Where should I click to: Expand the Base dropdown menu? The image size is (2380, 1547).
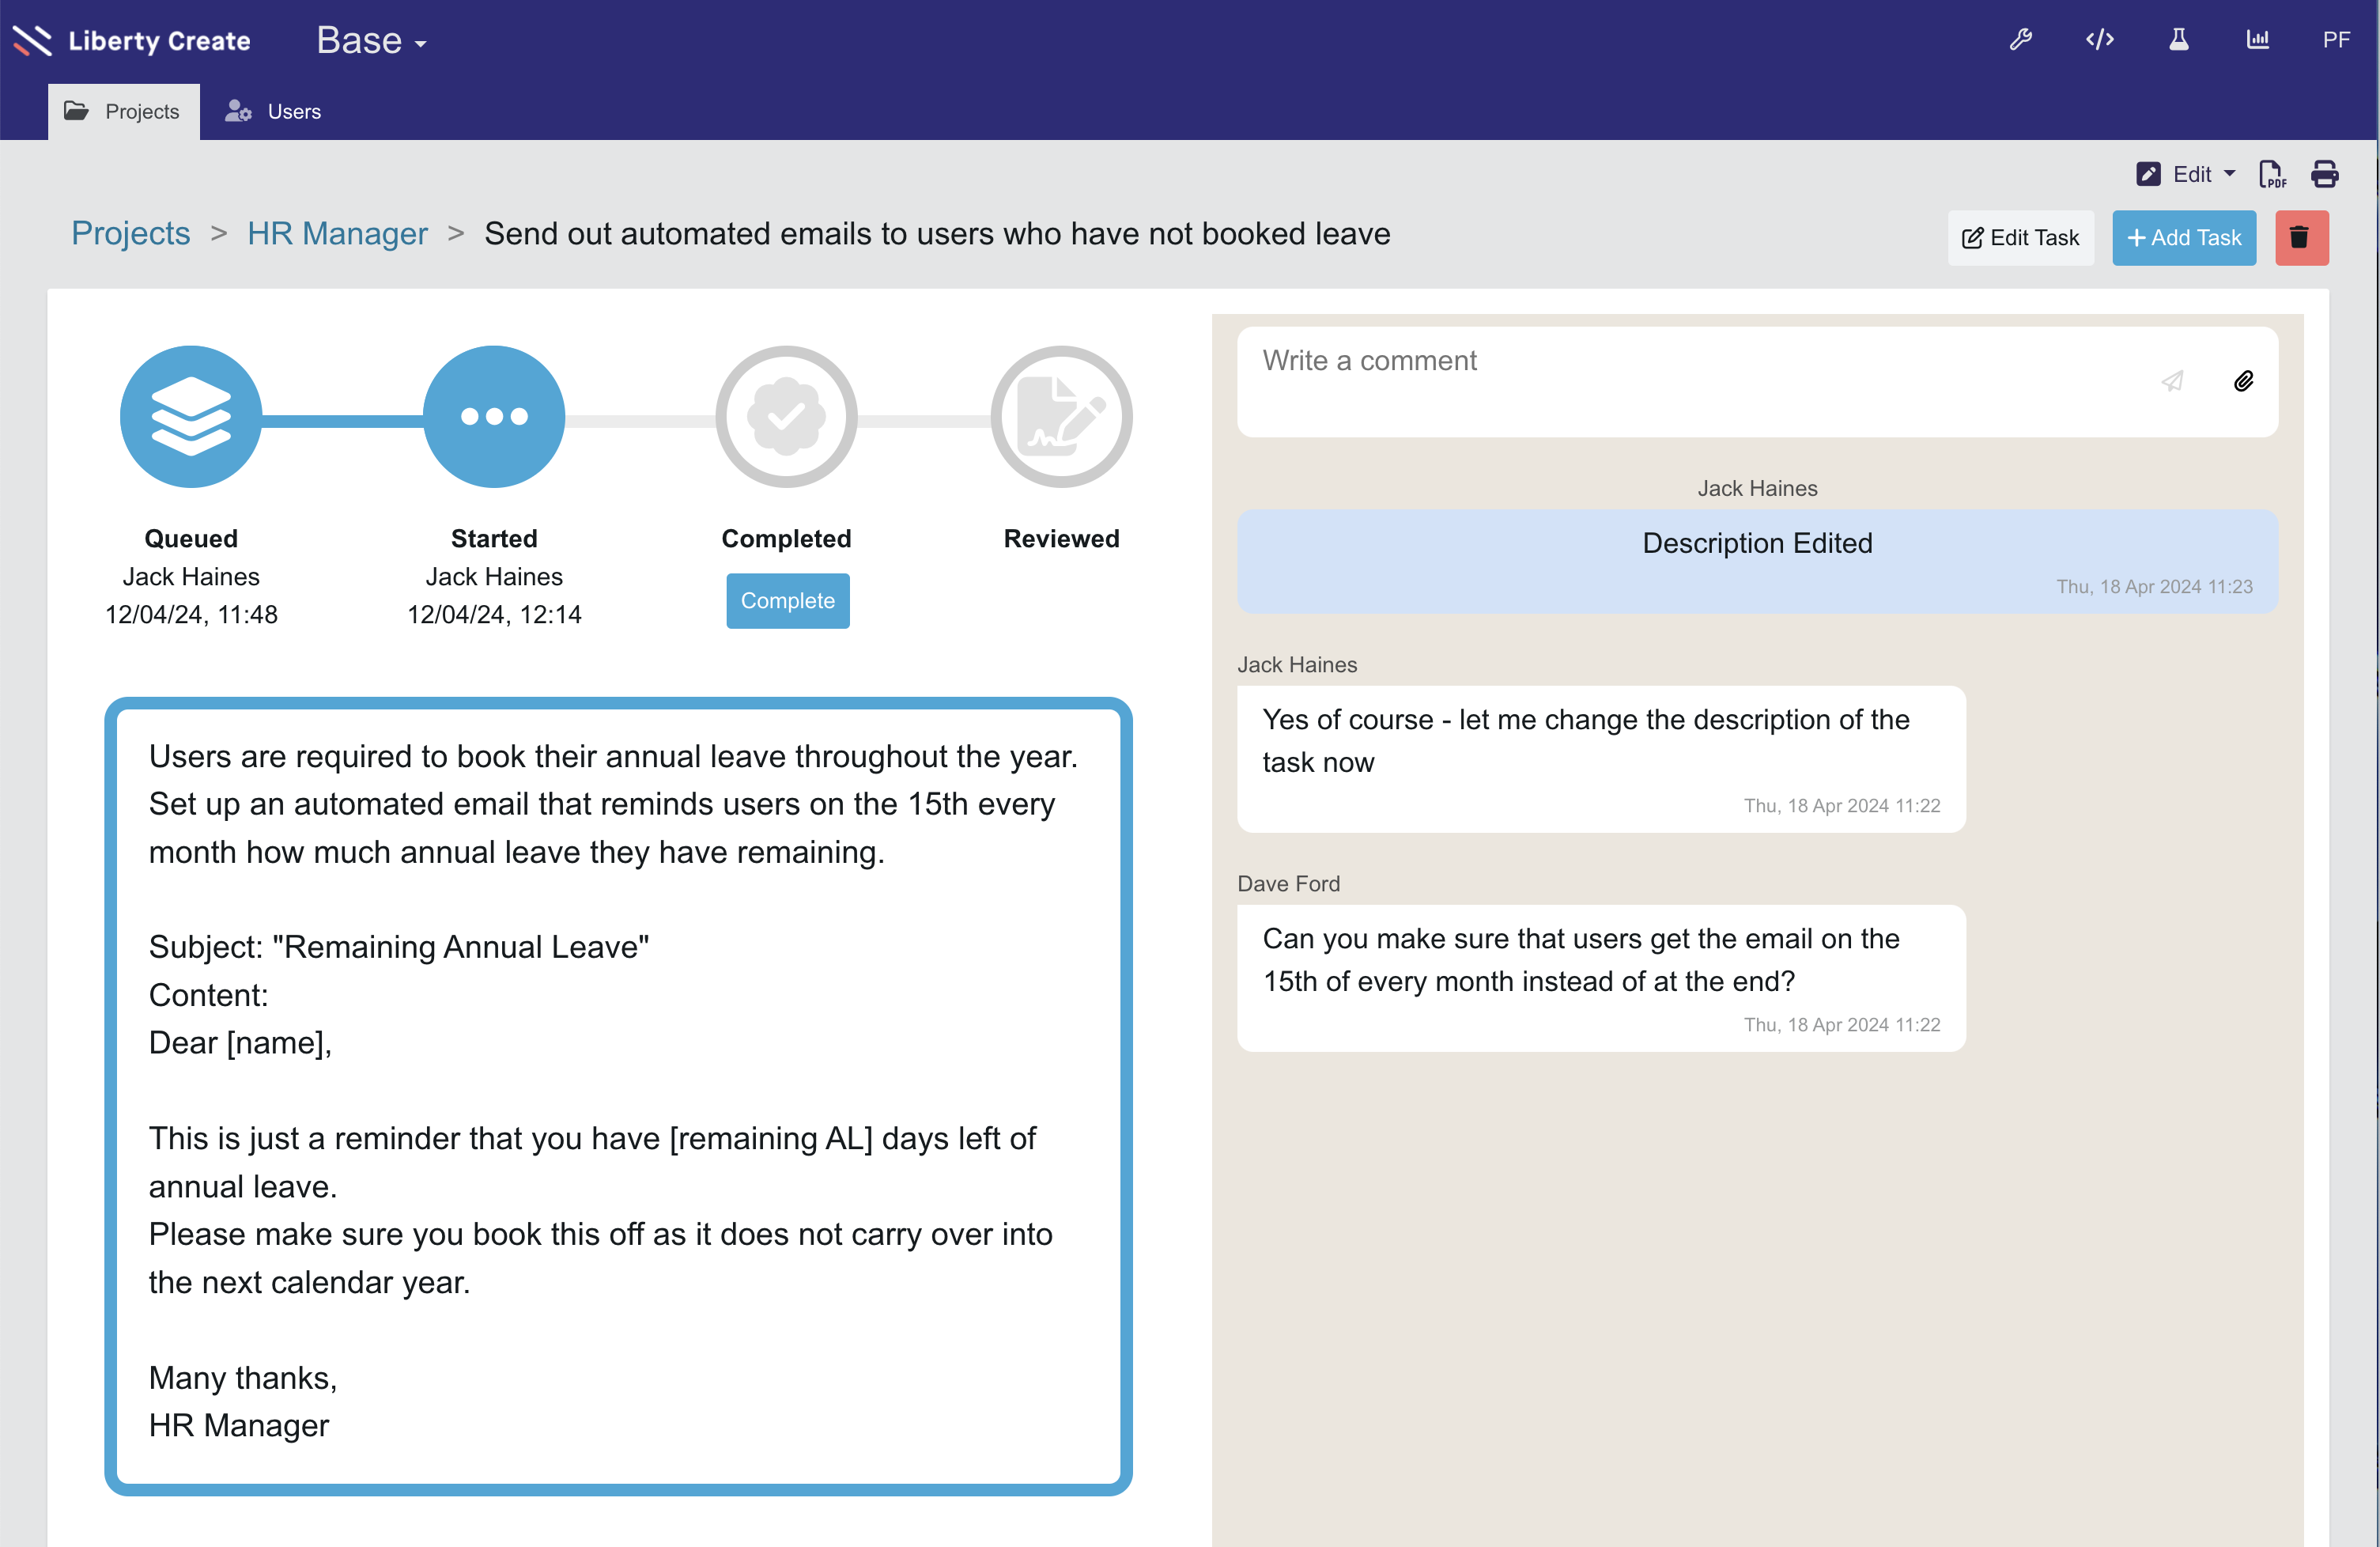[371, 41]
